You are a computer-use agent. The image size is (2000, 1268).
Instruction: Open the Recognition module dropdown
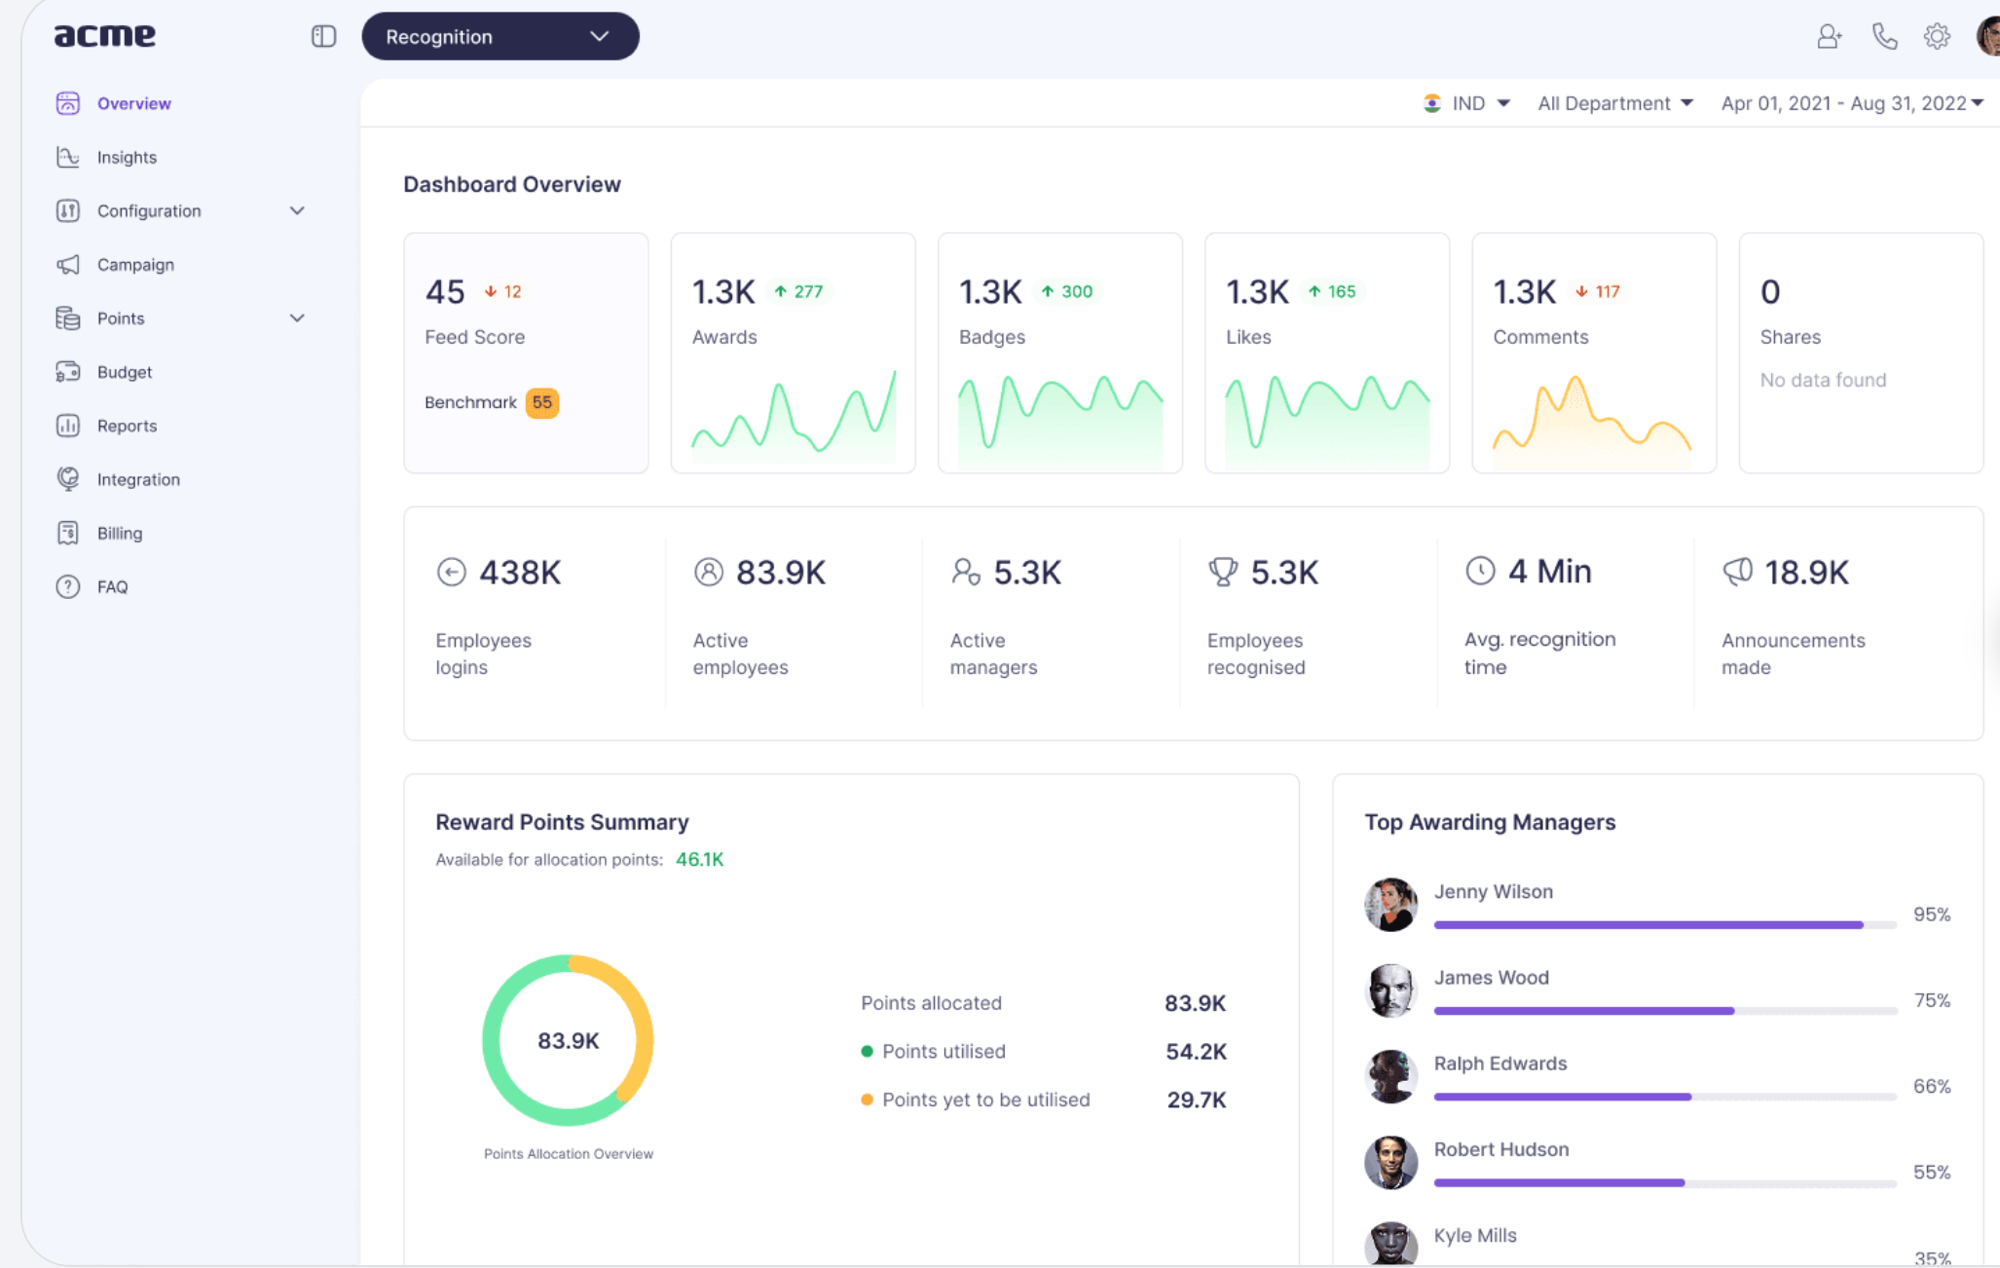click(500, 37)
